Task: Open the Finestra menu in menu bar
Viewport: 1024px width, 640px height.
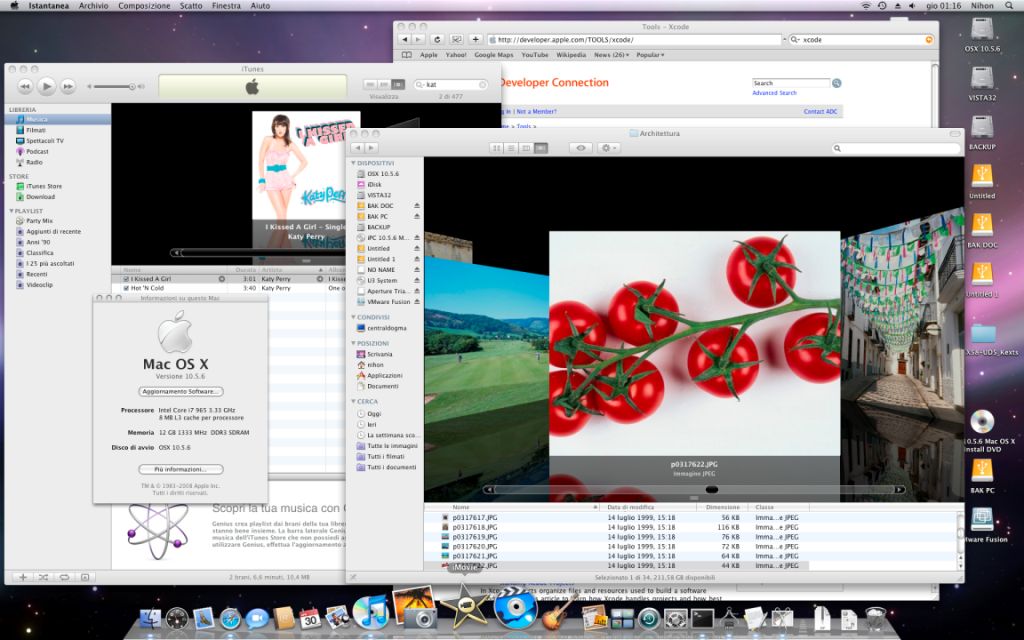Action: (x=226, y=6)
